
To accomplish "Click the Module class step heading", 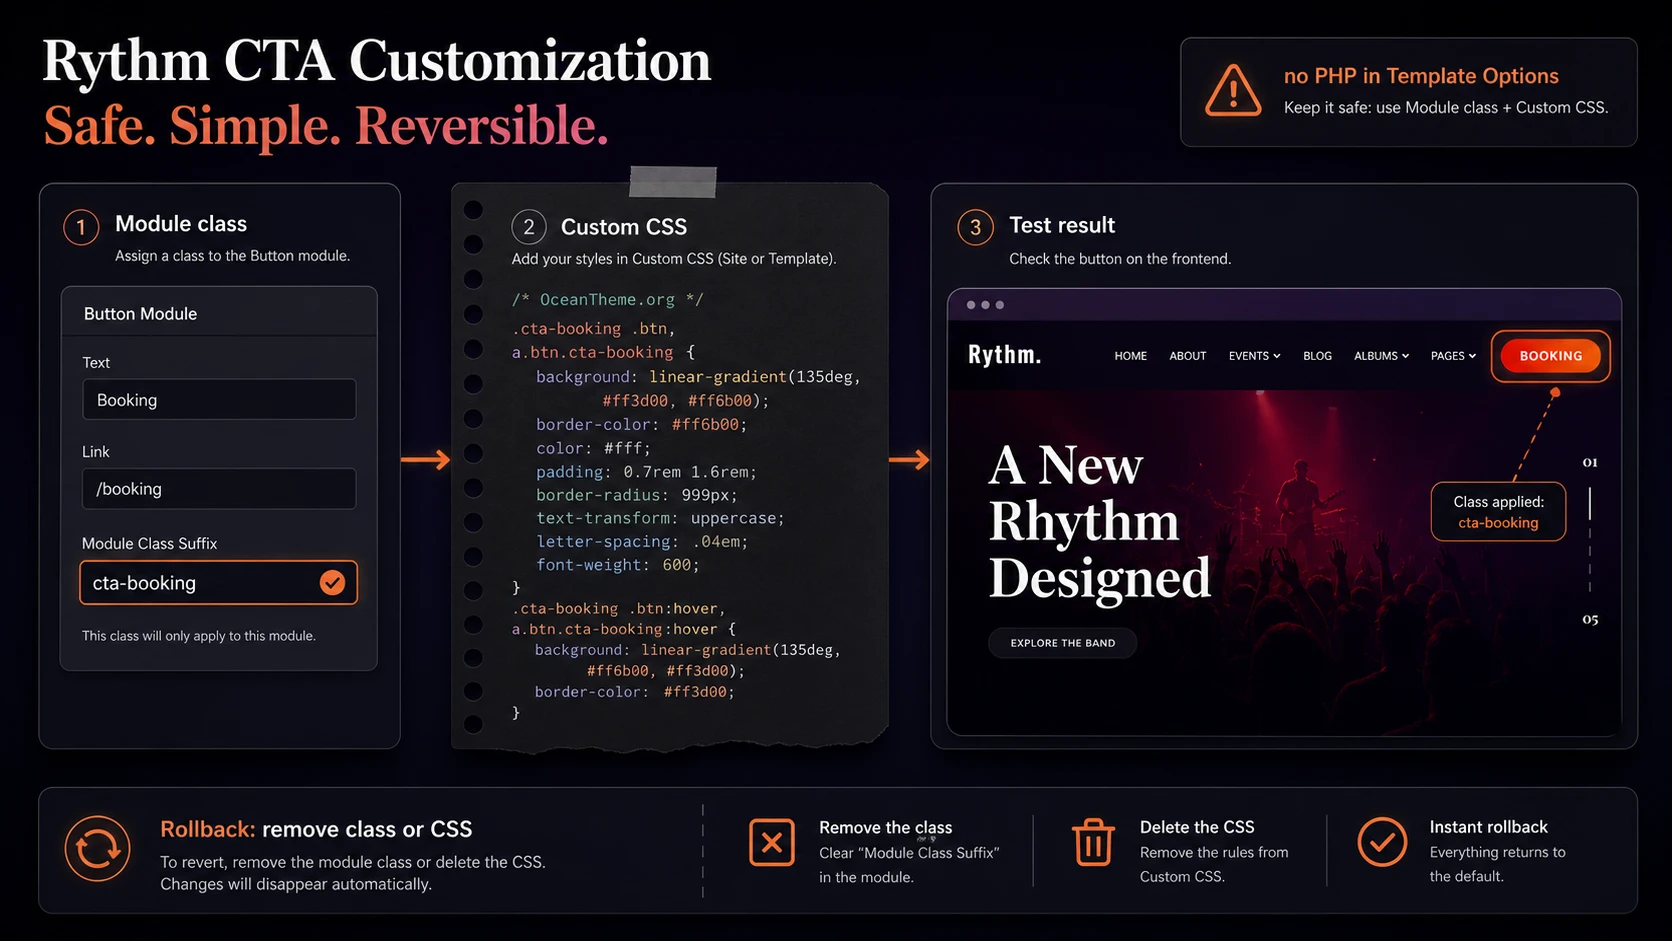I will click(181, 224).
